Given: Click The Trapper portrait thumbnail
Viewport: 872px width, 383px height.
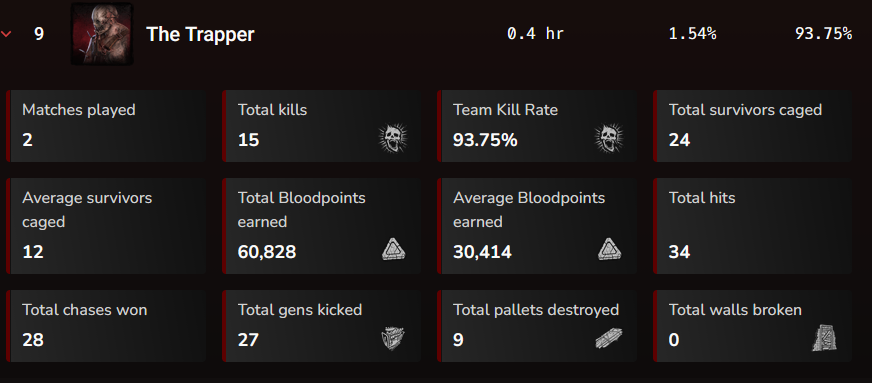Looking at the screenshot, I should pyautogui.click(x=102, y=34).
